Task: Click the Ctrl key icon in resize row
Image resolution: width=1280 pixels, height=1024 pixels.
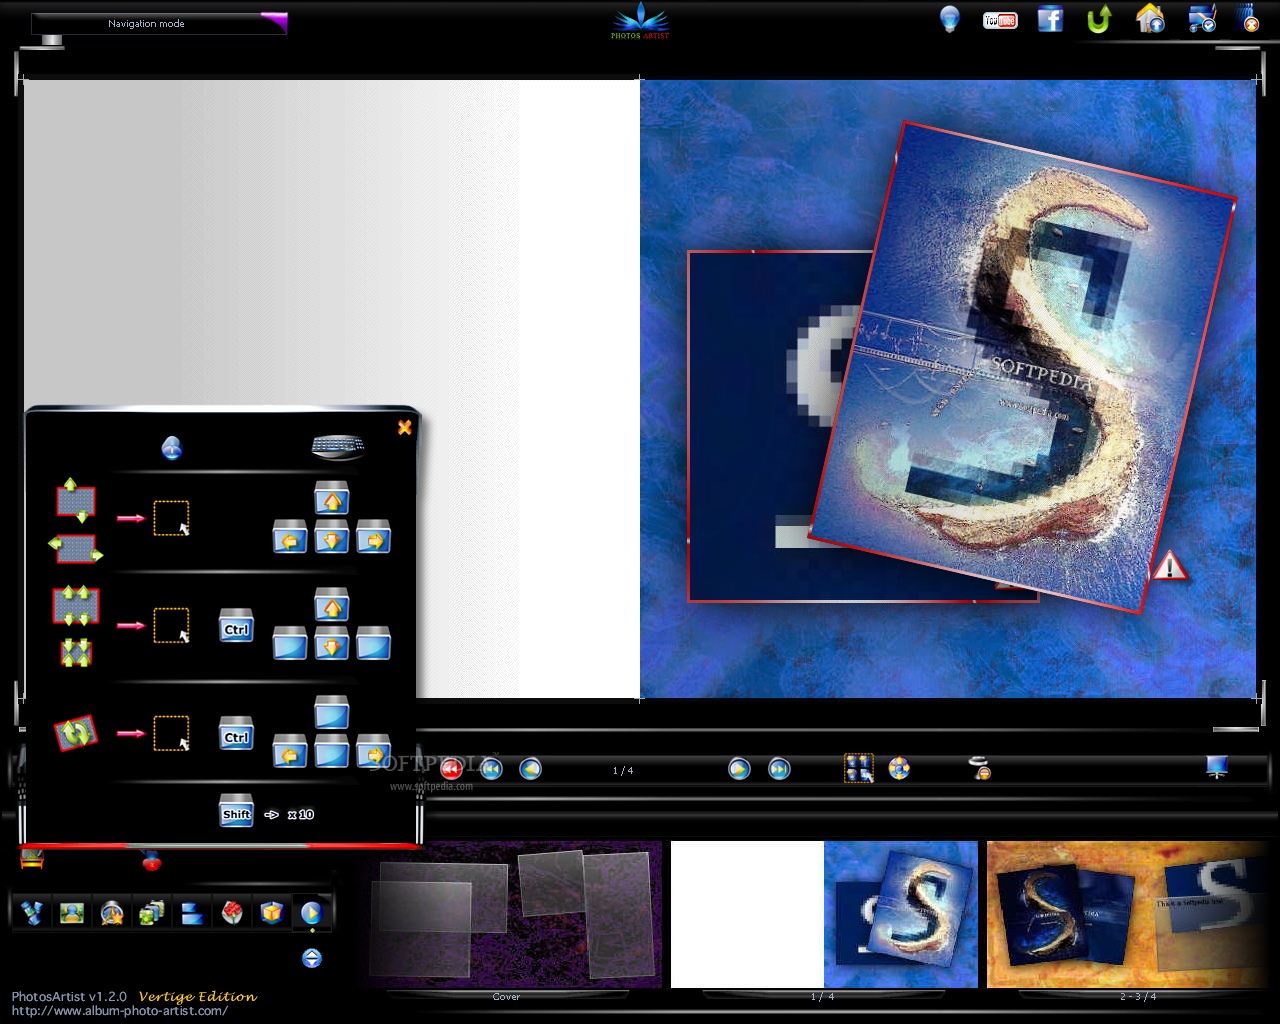Action: coord(236,626)
